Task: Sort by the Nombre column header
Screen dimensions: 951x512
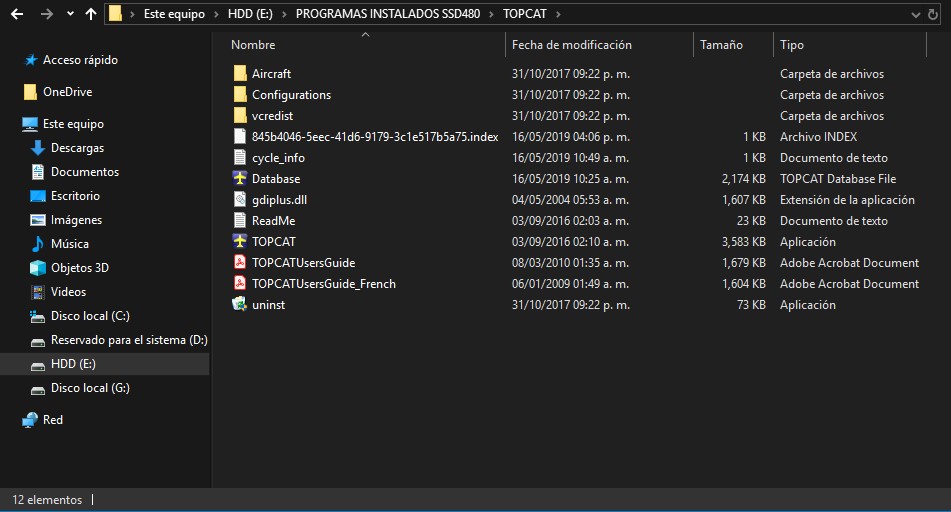Action: (x=253, y=45)
